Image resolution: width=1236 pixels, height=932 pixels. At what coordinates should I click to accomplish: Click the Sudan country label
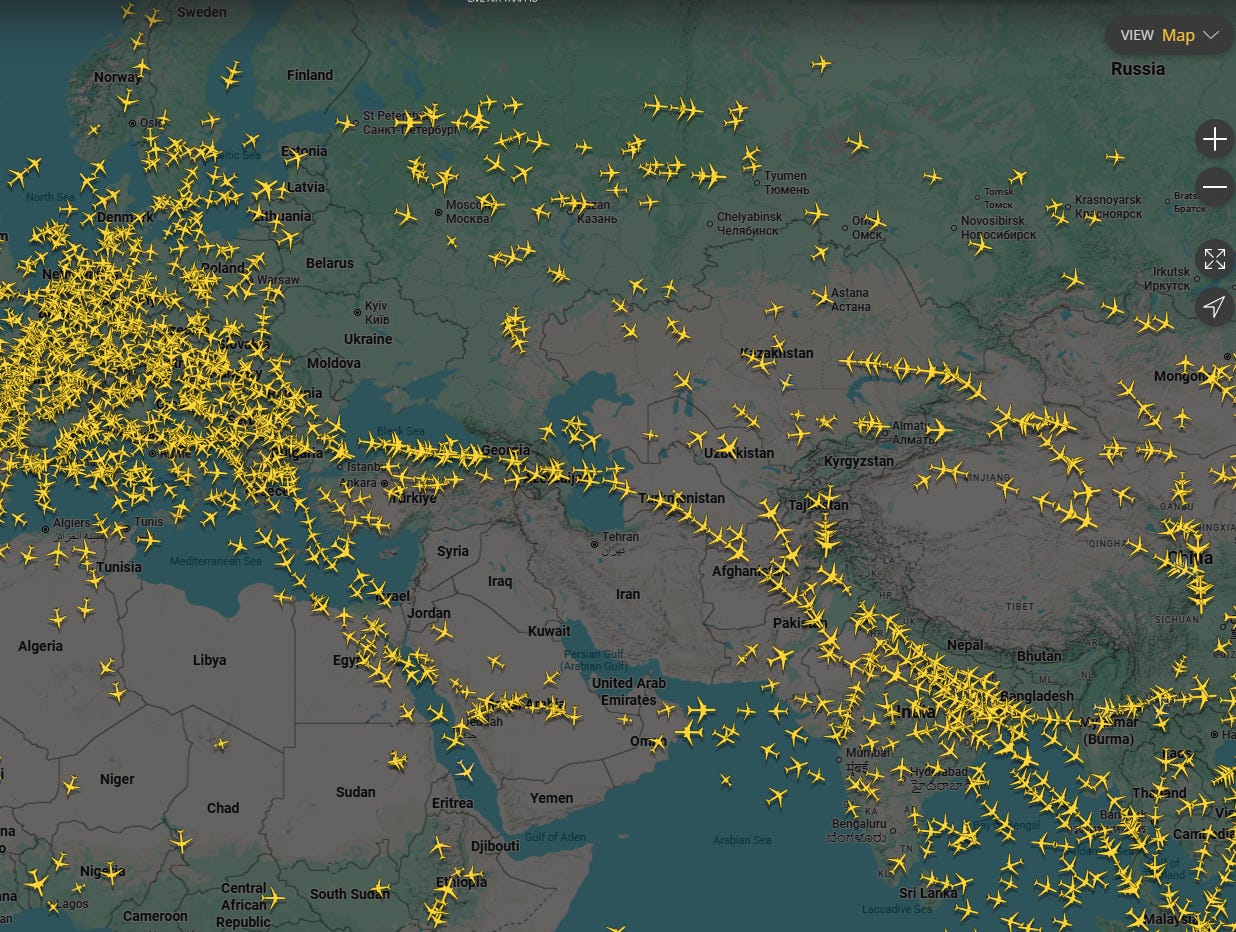355,792
